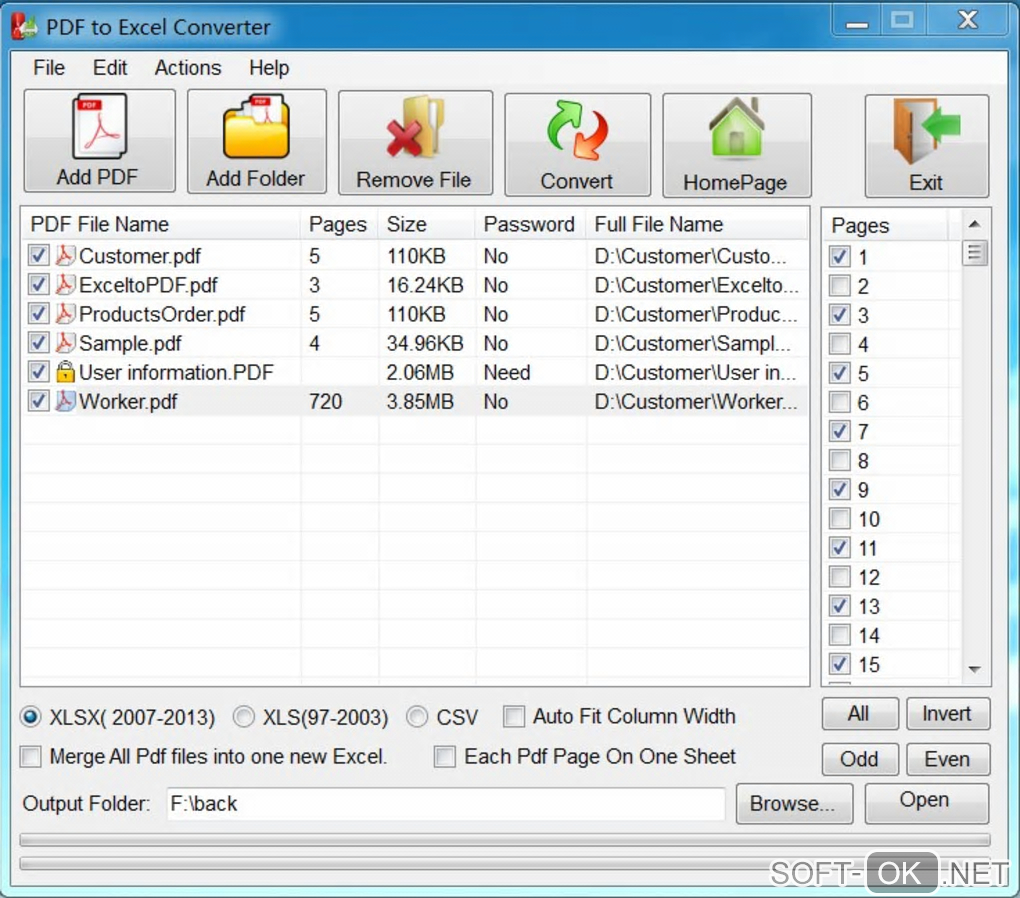Image resolution: width=1020 pixels, height=898 pixels.
Task: Click the PDF icon beside Sample.pdf
Action: point(64,343)
